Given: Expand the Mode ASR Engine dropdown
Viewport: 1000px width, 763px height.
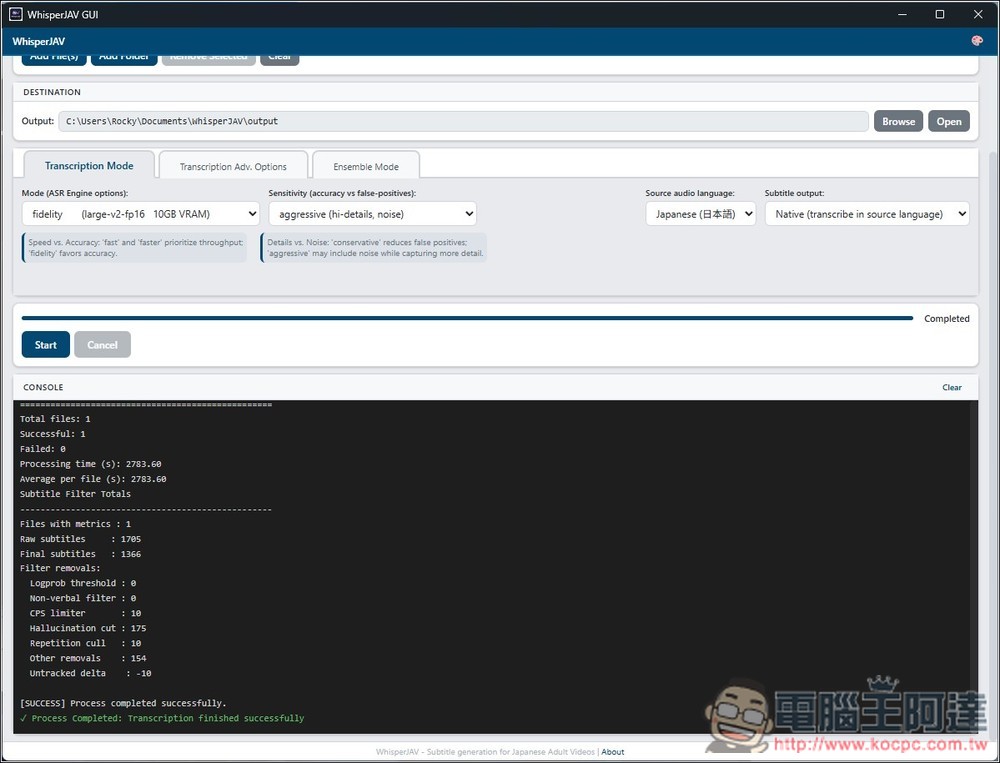Looking at the screenshot, I should pyautogui.click(x=140, y=214).
